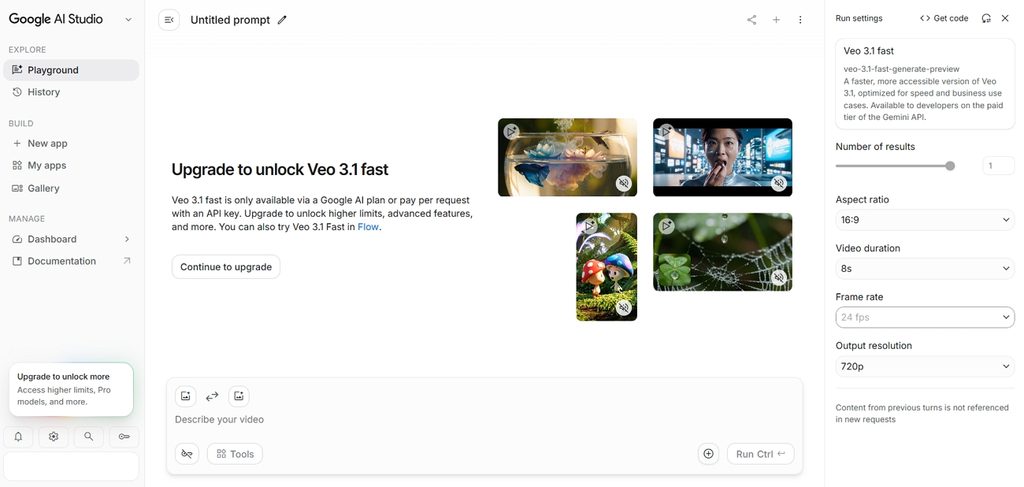1024x487 pixels.
Task: Open the API key icon in sidebar
Action: pos(124,437)
